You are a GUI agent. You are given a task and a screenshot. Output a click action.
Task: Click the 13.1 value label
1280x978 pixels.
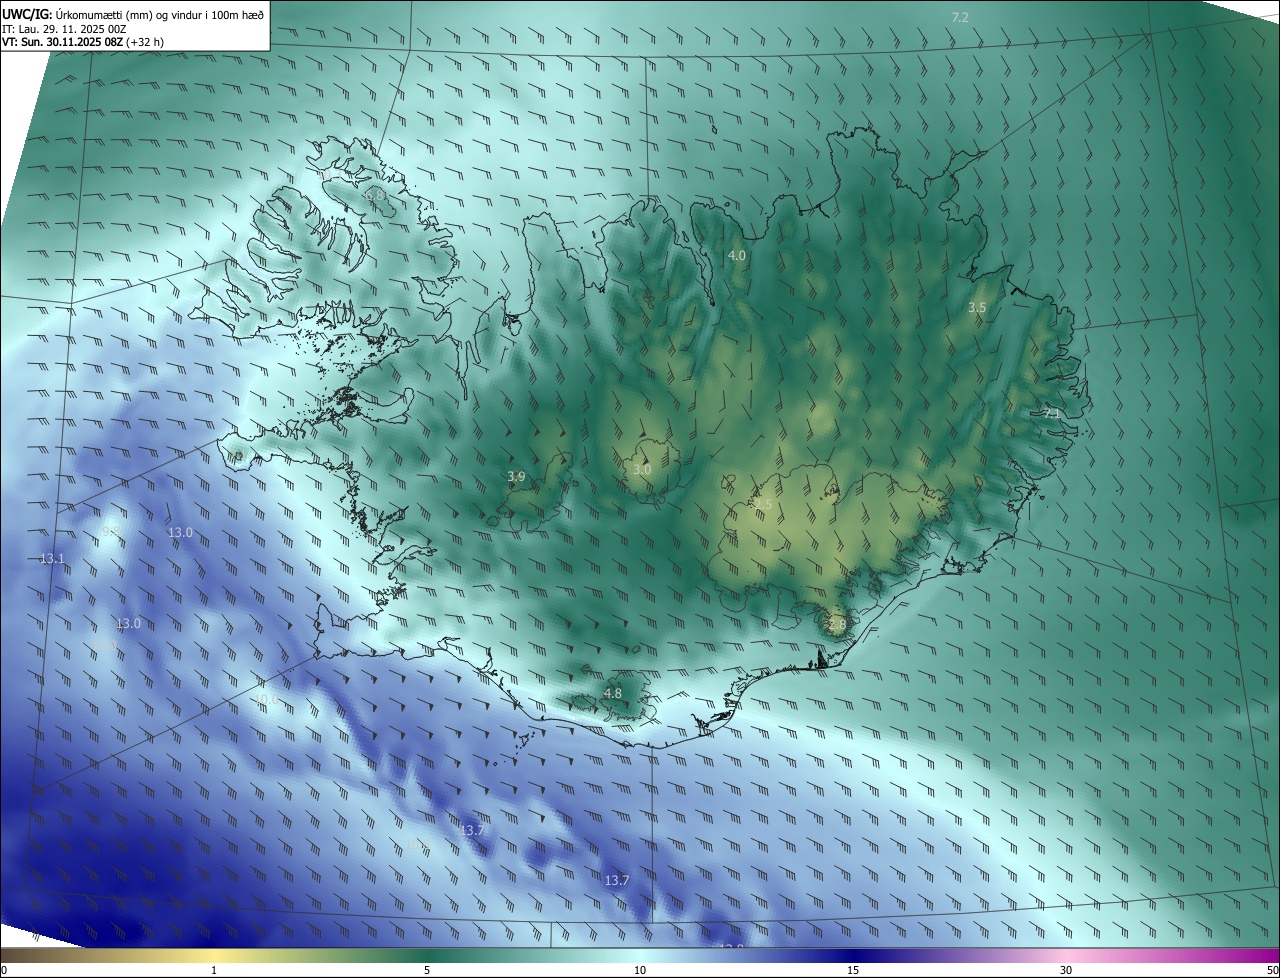pyautogui.click(x=52, y=558)
